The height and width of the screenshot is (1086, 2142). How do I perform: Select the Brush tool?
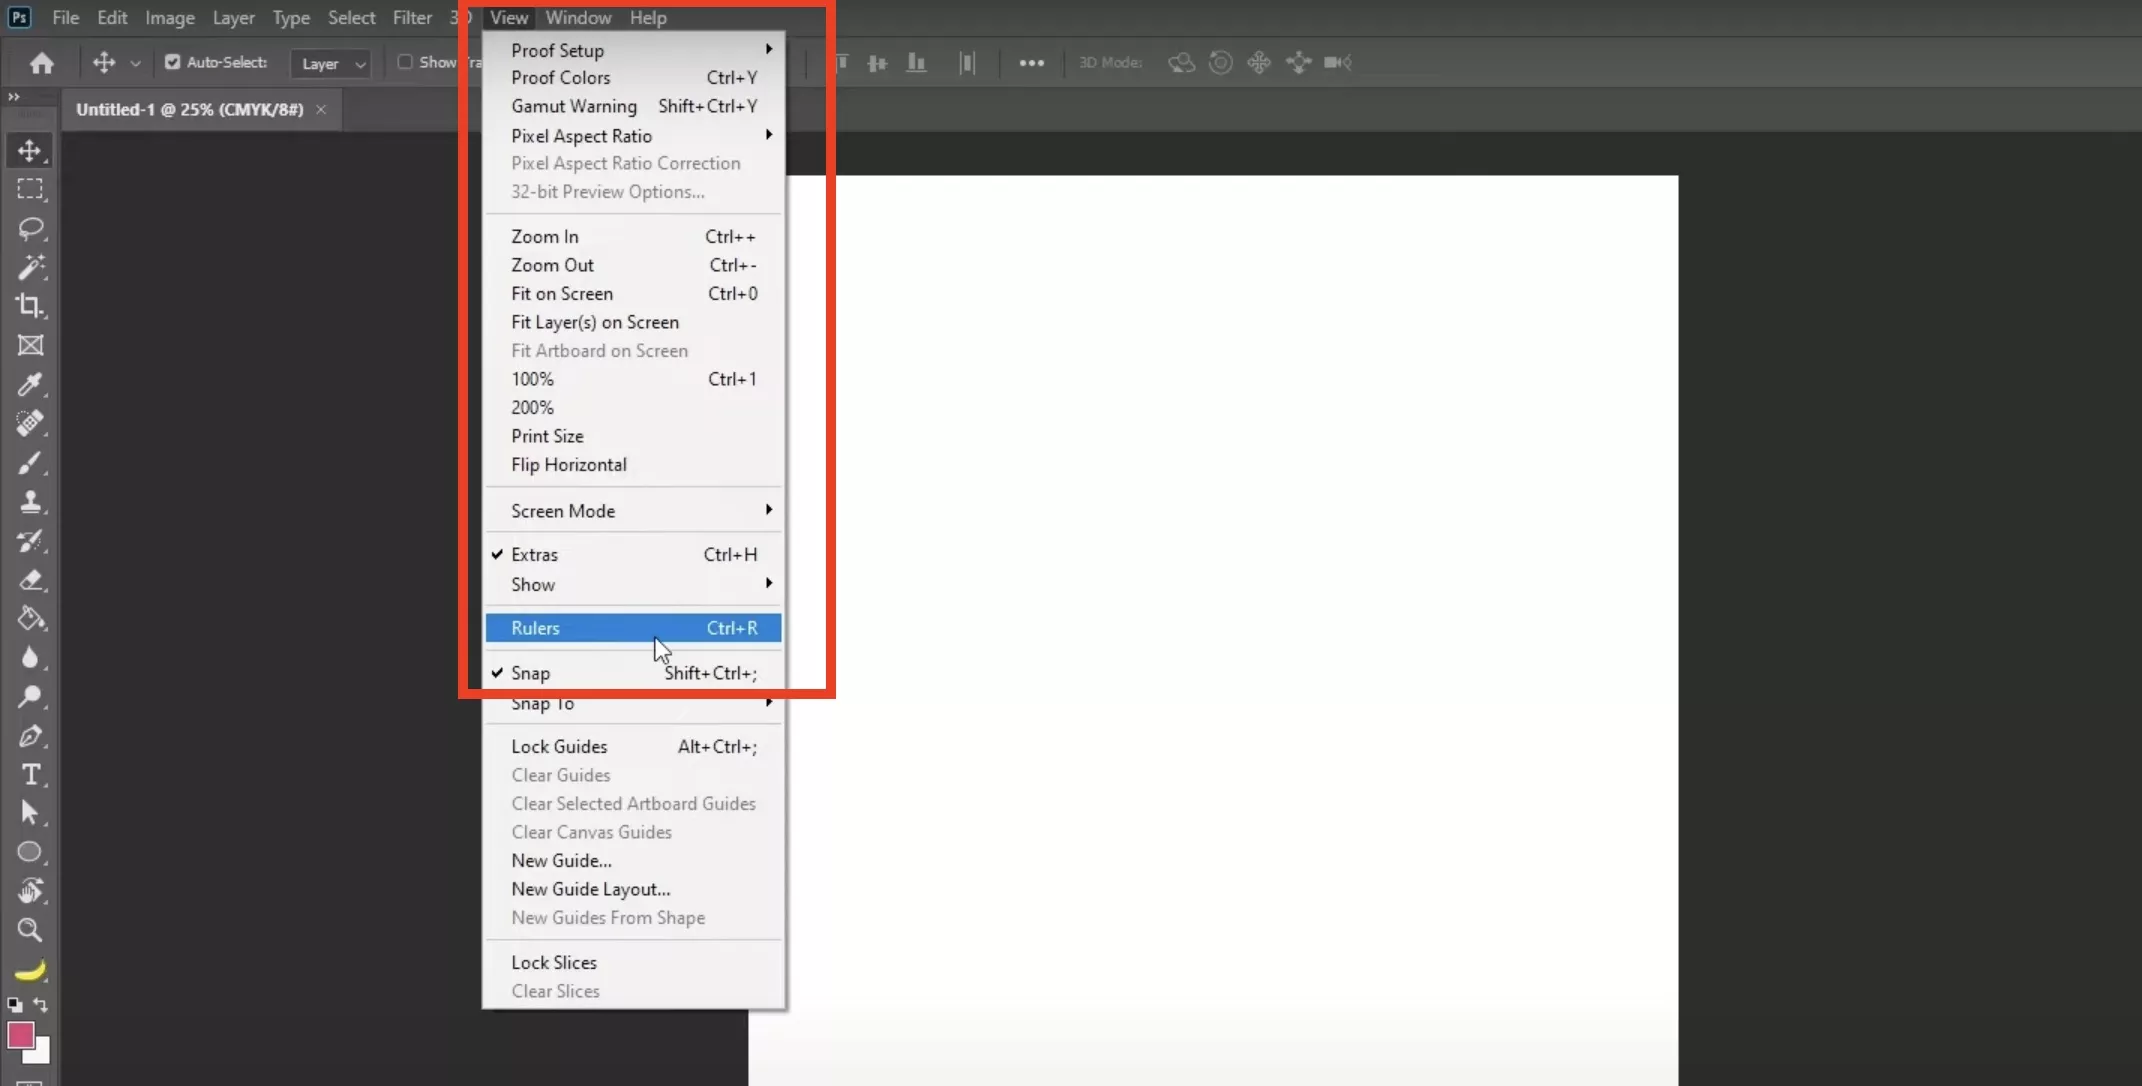(x=30, y=462)
